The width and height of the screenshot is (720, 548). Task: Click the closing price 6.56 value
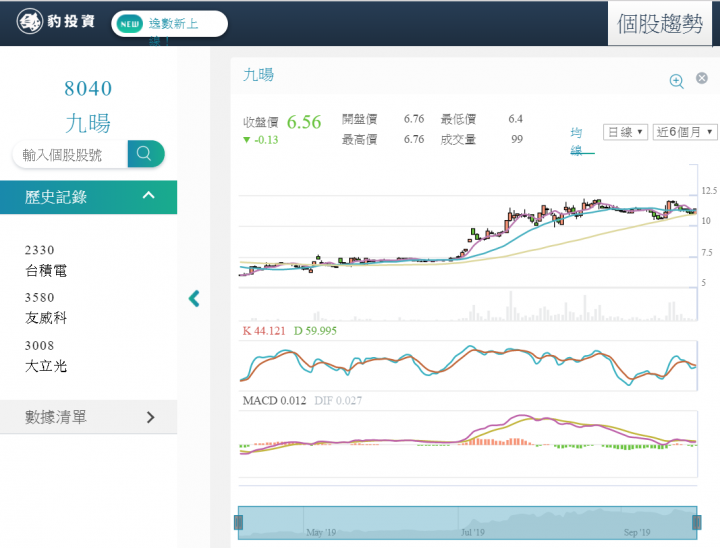[x=304, y=122]
